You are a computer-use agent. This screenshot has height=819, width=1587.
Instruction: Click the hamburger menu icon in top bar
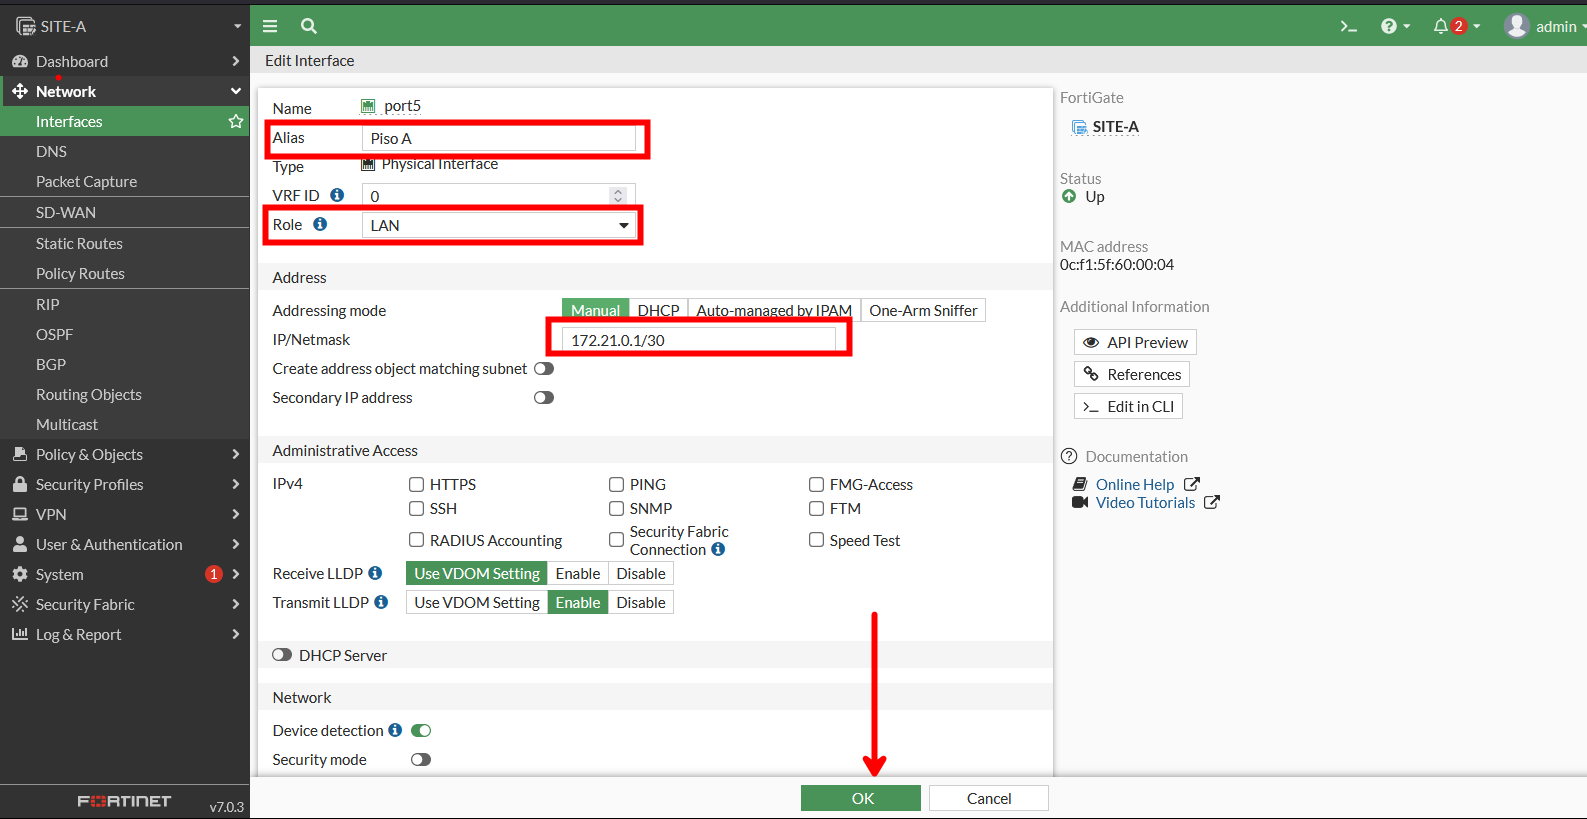tap(270, 26)
